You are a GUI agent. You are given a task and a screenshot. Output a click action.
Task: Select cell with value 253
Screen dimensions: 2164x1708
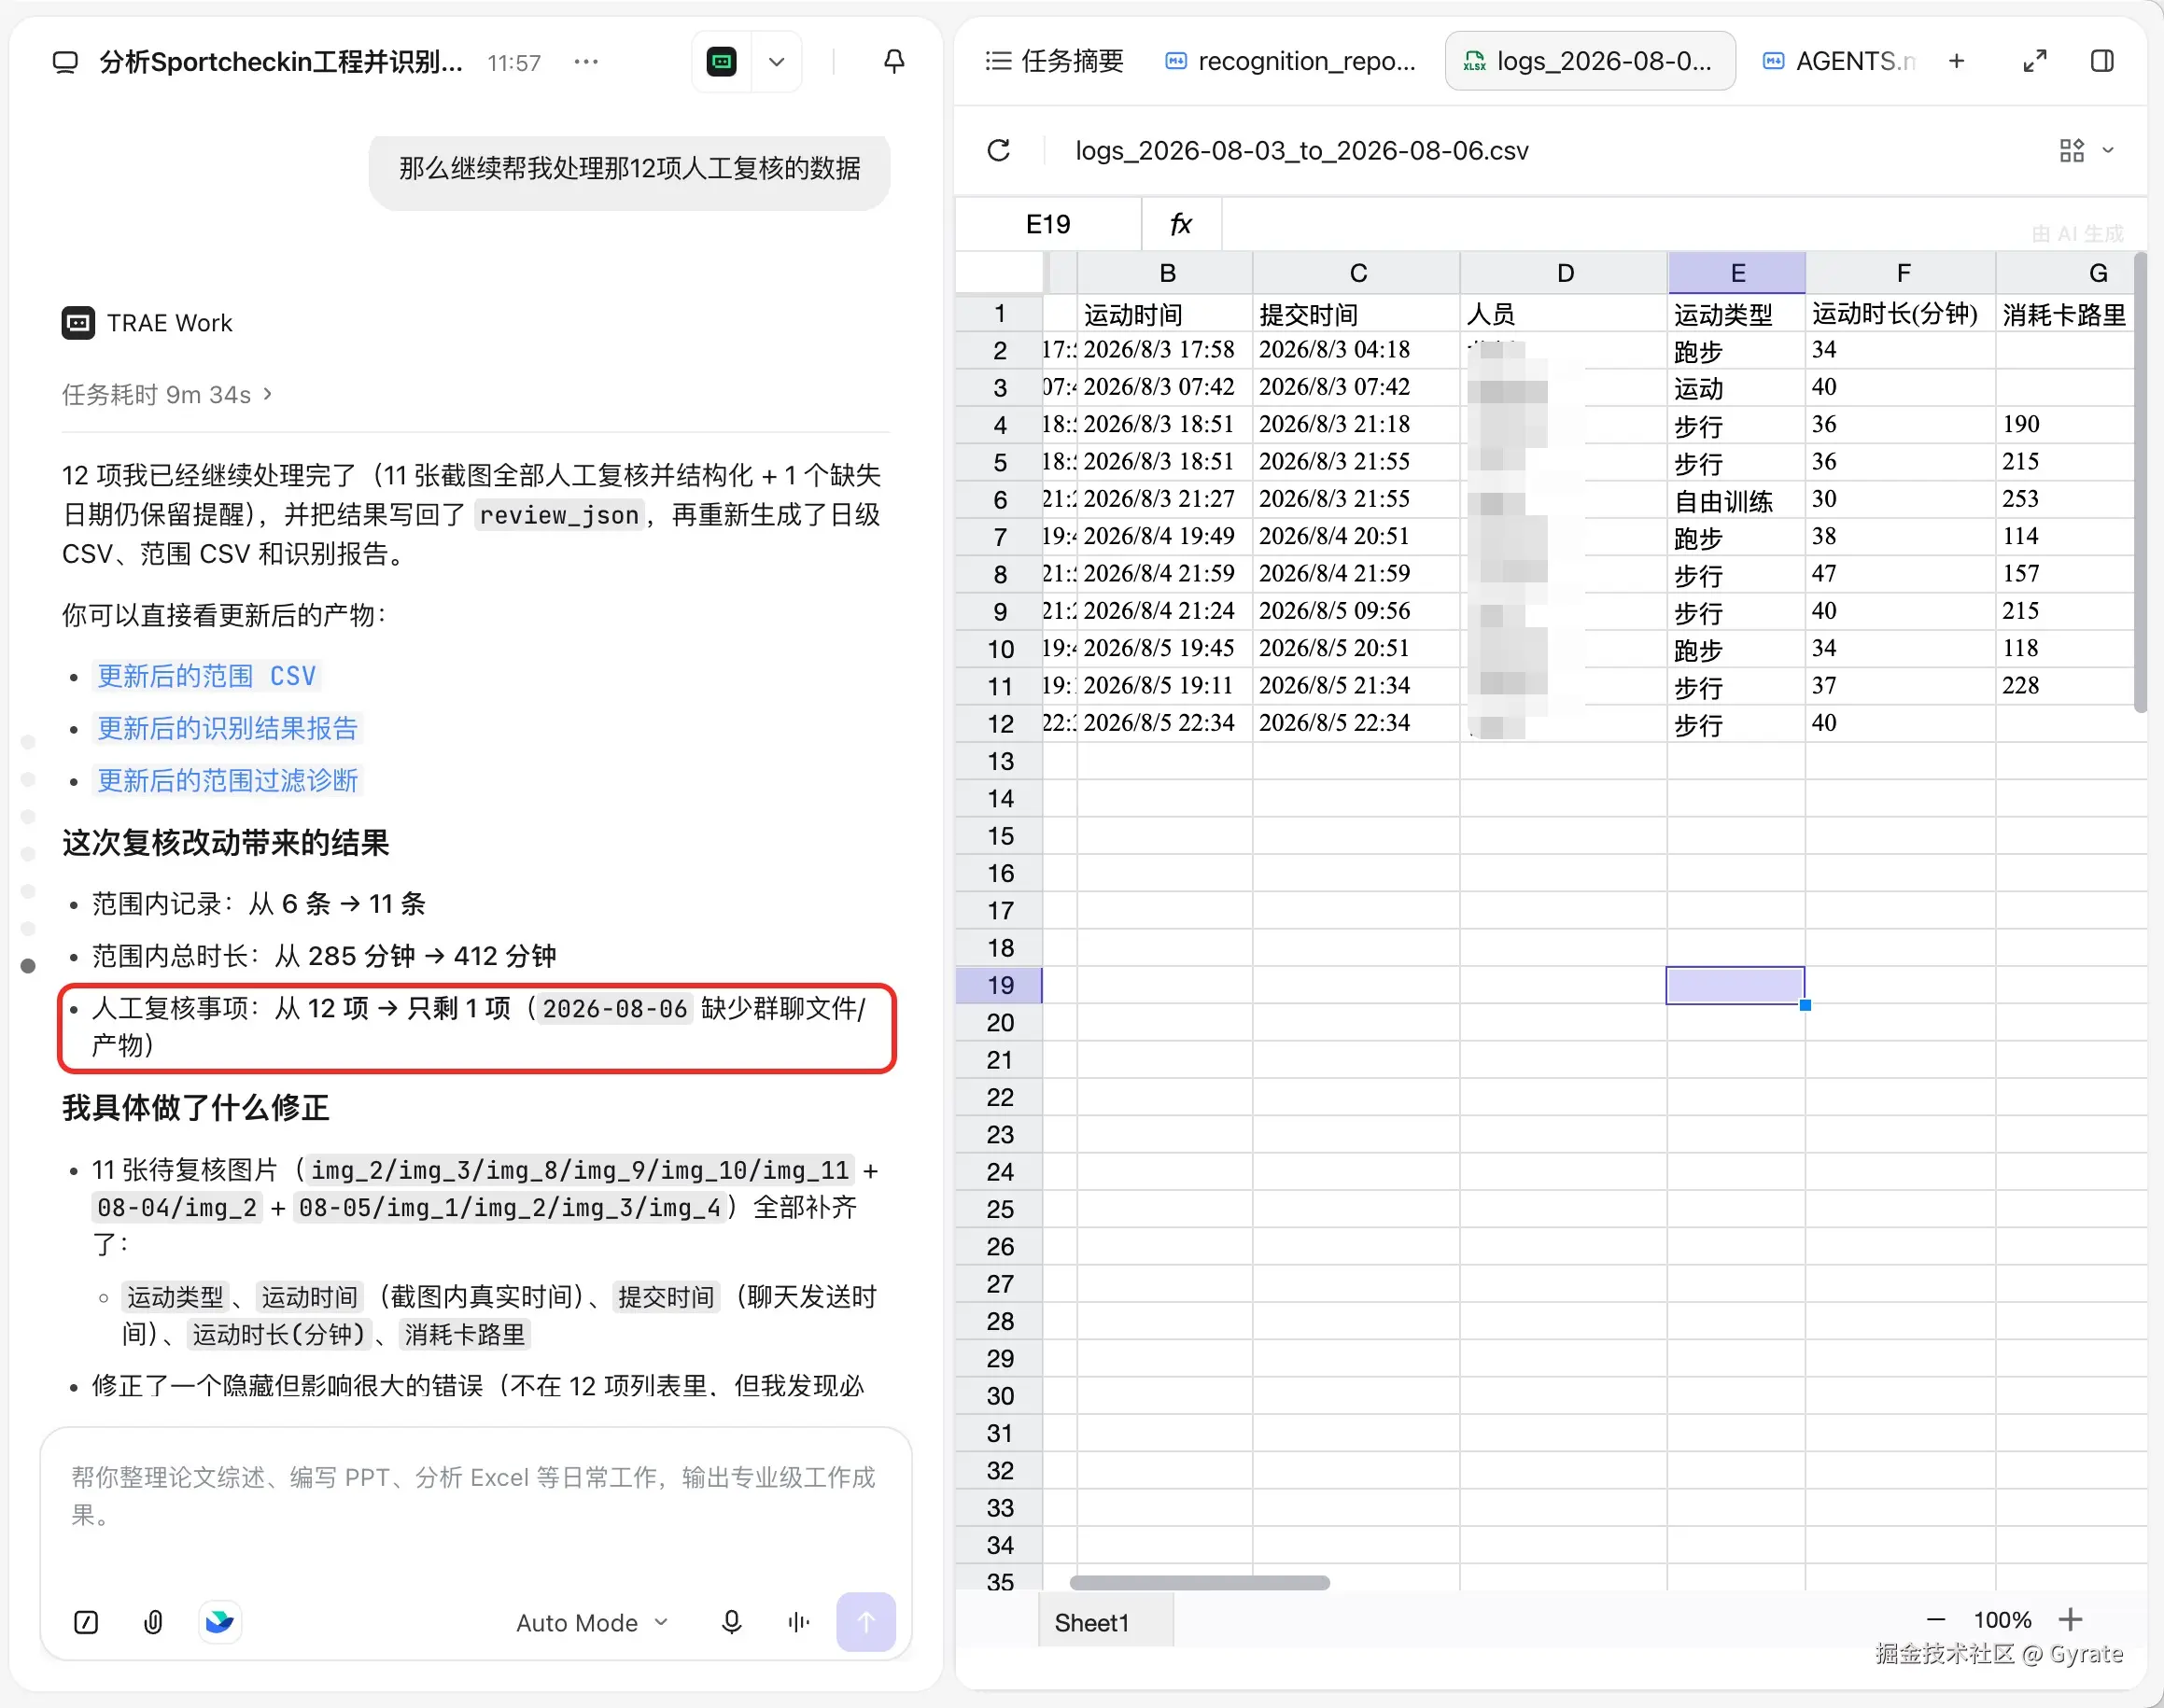2065,499
